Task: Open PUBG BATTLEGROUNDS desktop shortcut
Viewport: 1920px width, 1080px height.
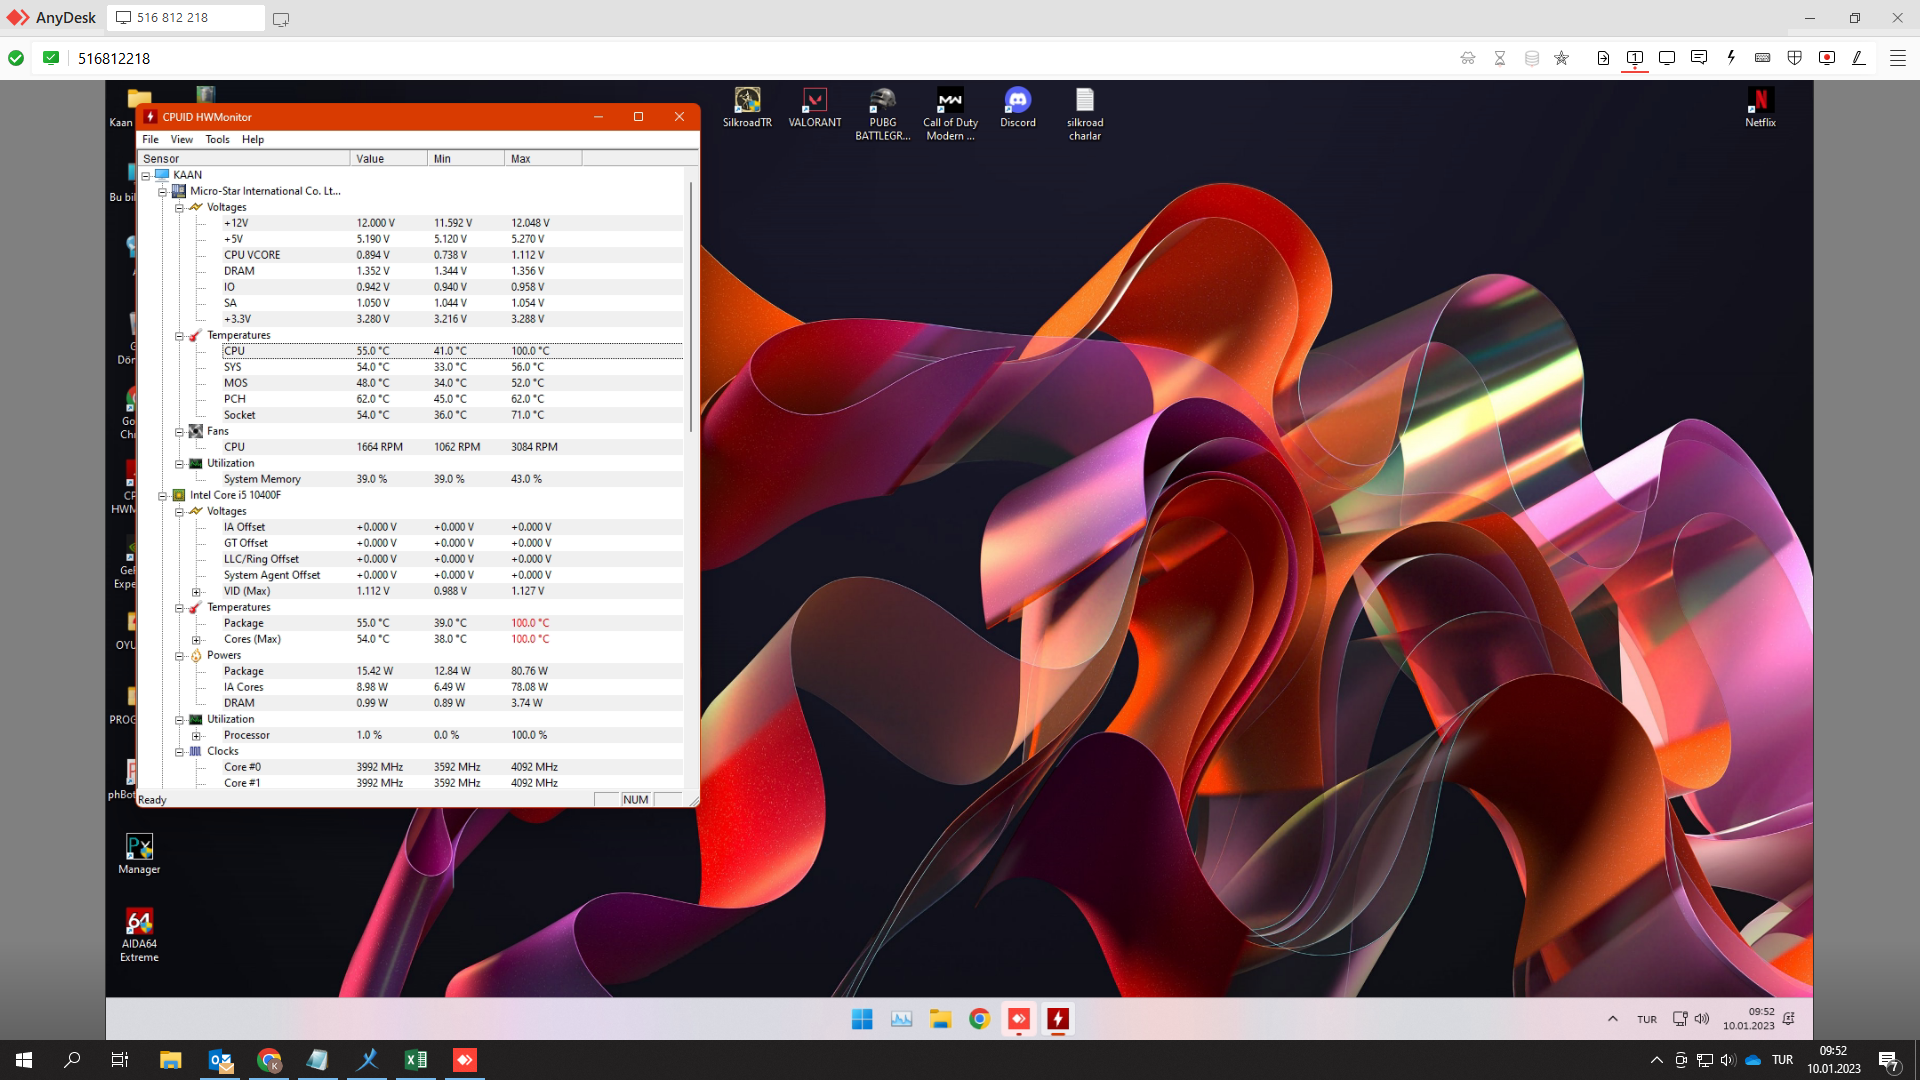Action: pyautogui.click(x=882, y=114)
